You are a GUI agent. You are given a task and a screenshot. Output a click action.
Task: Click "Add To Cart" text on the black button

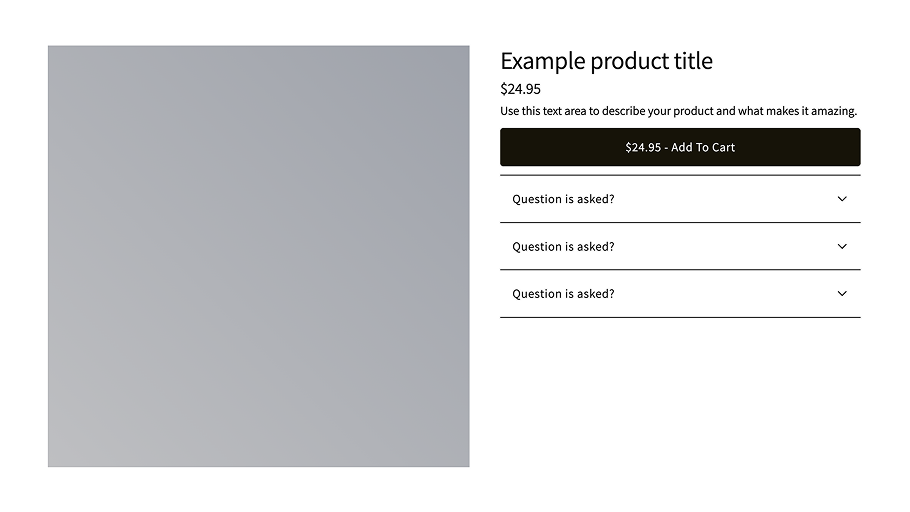(703, 147)
